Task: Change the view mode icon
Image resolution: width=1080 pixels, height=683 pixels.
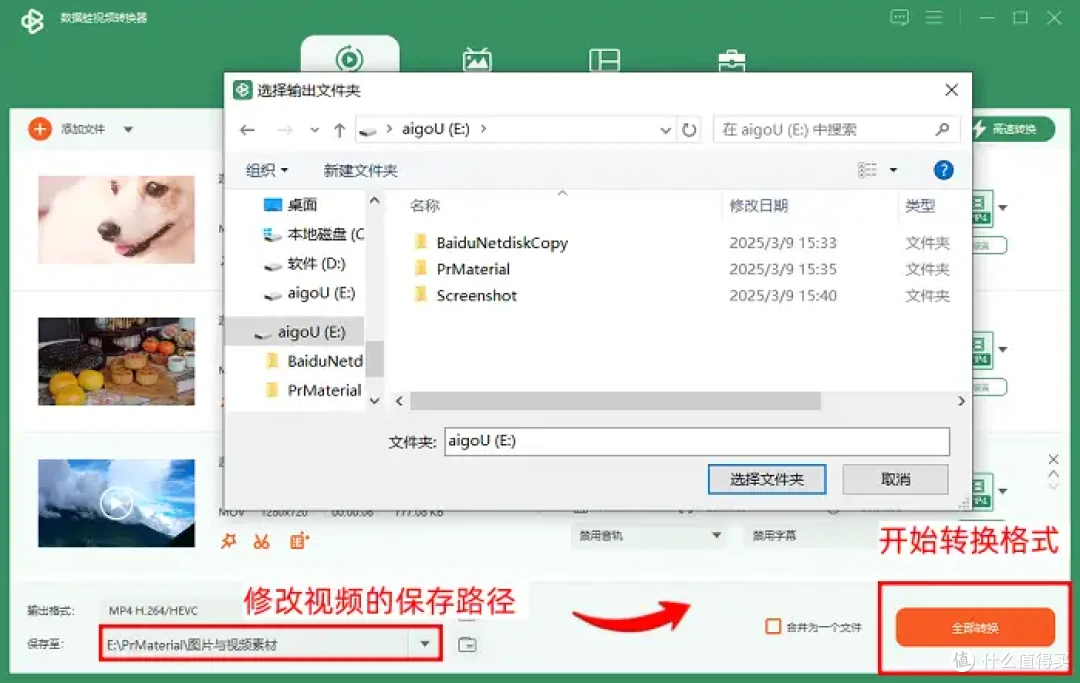Action: click(x=867, y=169)
